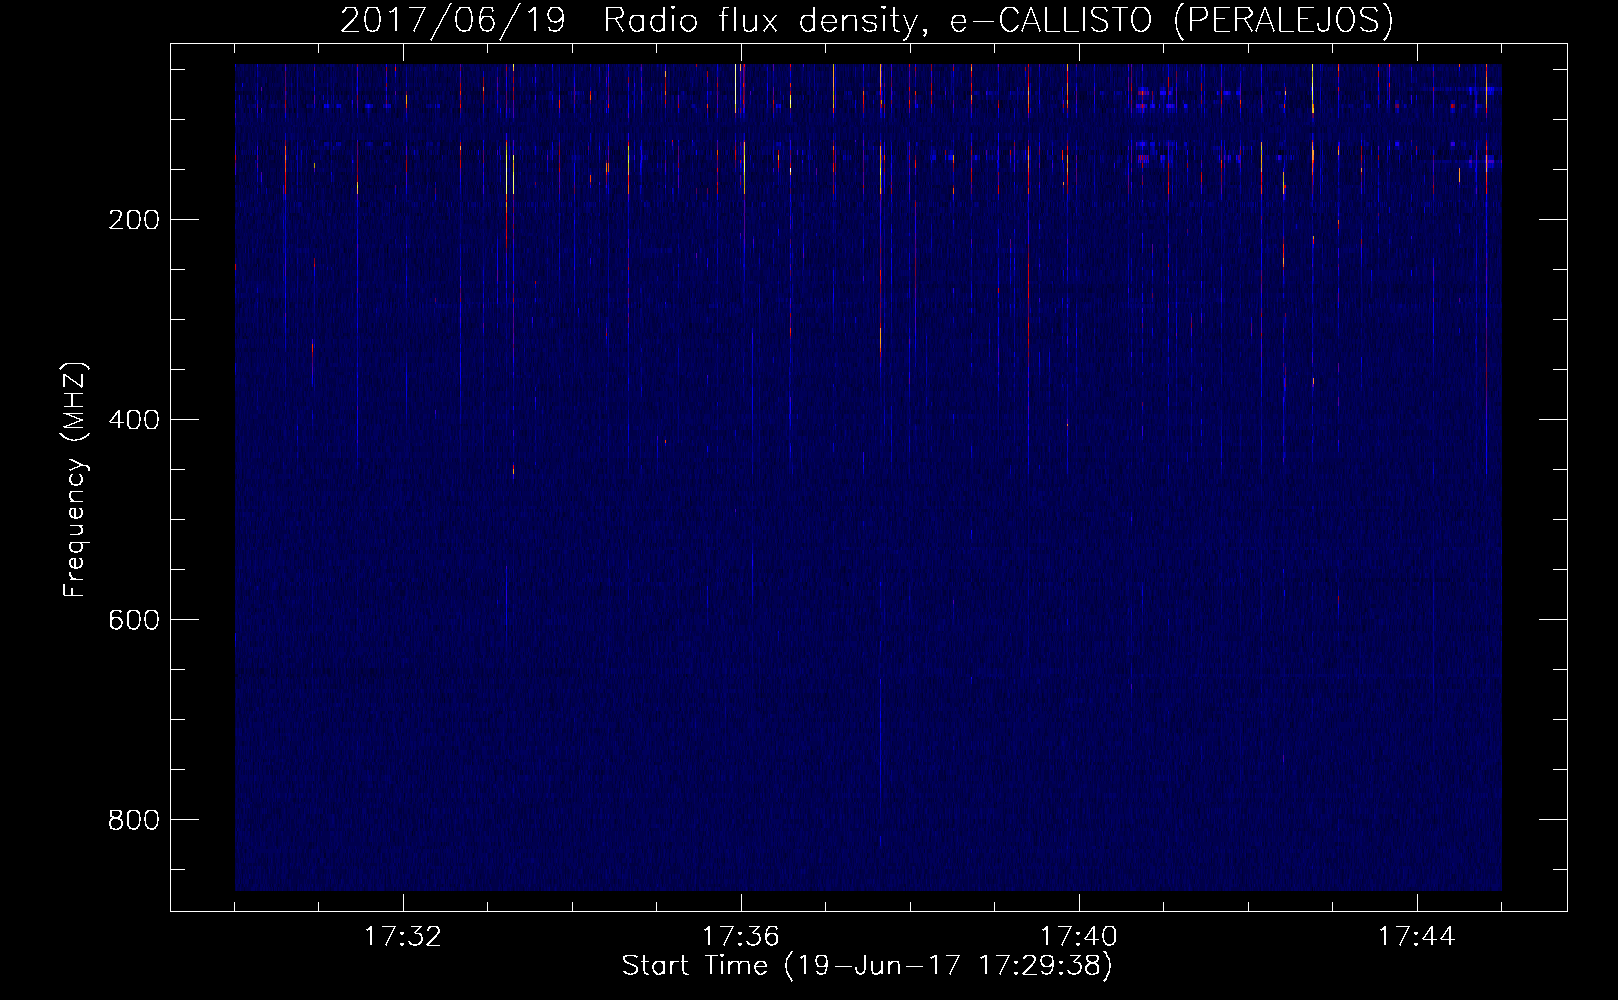1618x1000 pixels.
Task: Click the 17:36 time tick label
Action: pos(740,937)
